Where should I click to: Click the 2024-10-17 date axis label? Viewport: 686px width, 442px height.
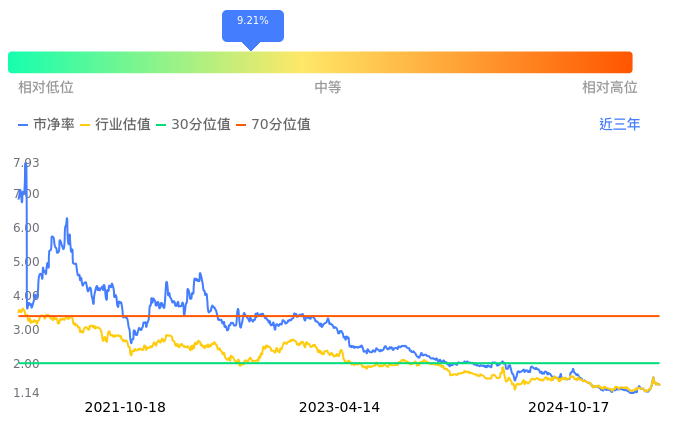pyautogui.click(x=568, y=407)
